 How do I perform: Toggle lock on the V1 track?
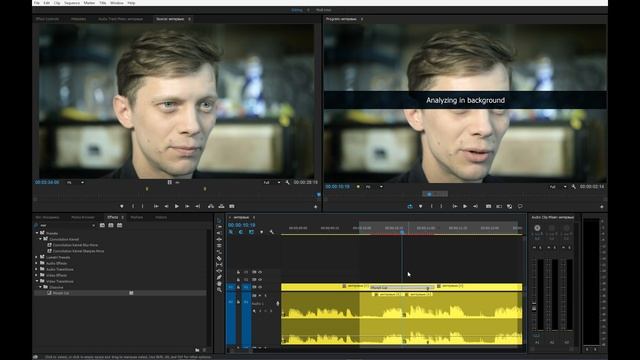[238, 287]
